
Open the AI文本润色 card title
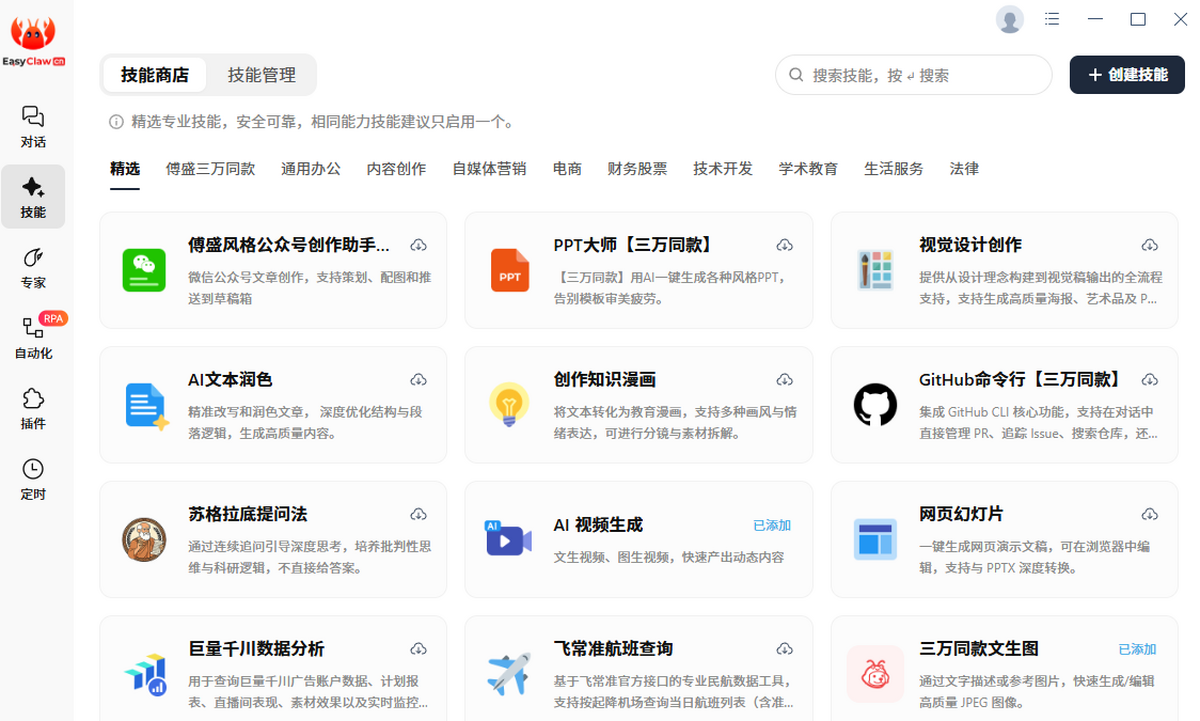coord(230,380)
